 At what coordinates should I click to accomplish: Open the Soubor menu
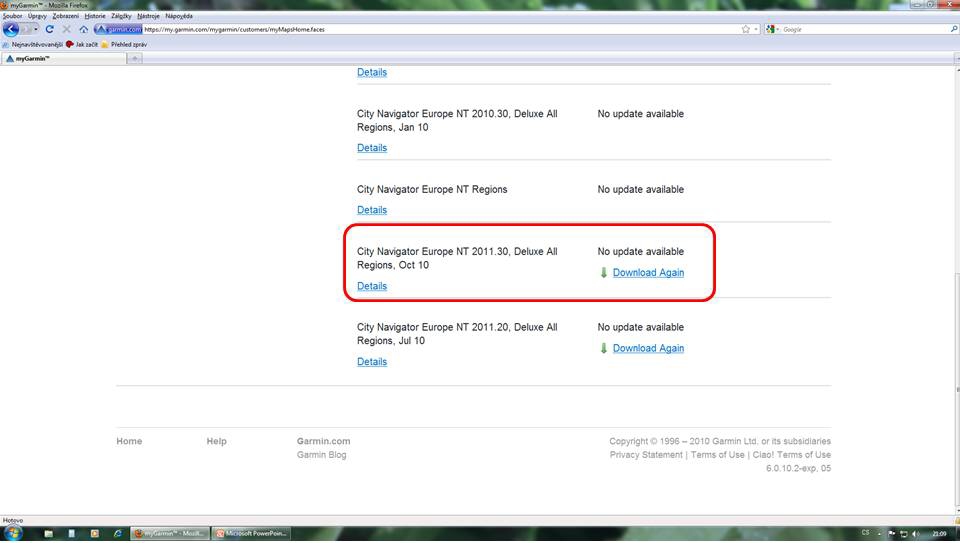tap(13, 16)
